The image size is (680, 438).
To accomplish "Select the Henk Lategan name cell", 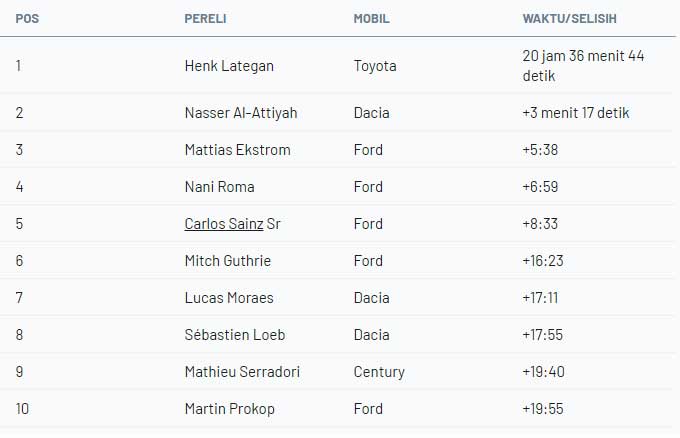I will point(229,66).
